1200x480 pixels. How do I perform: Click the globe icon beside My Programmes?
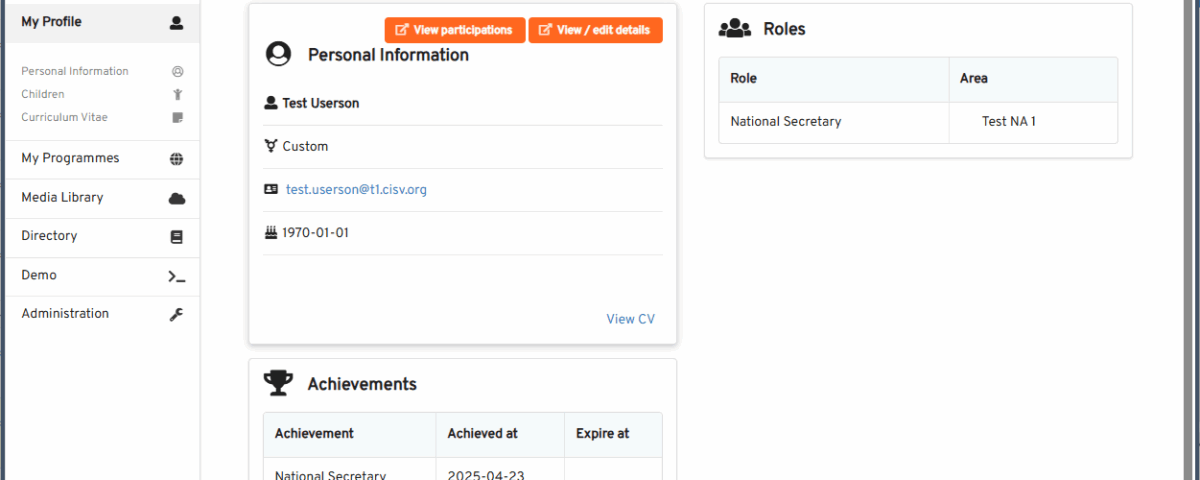point(177,159)
